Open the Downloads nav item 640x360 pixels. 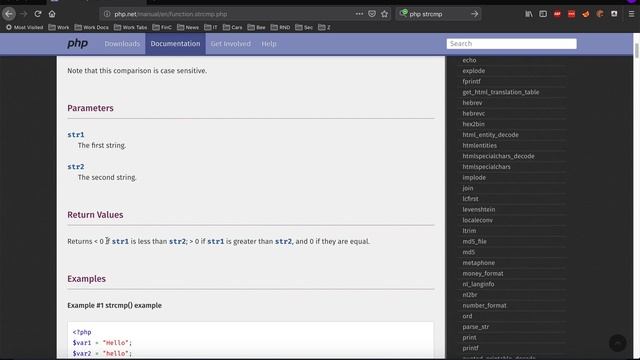coord(122,44)
